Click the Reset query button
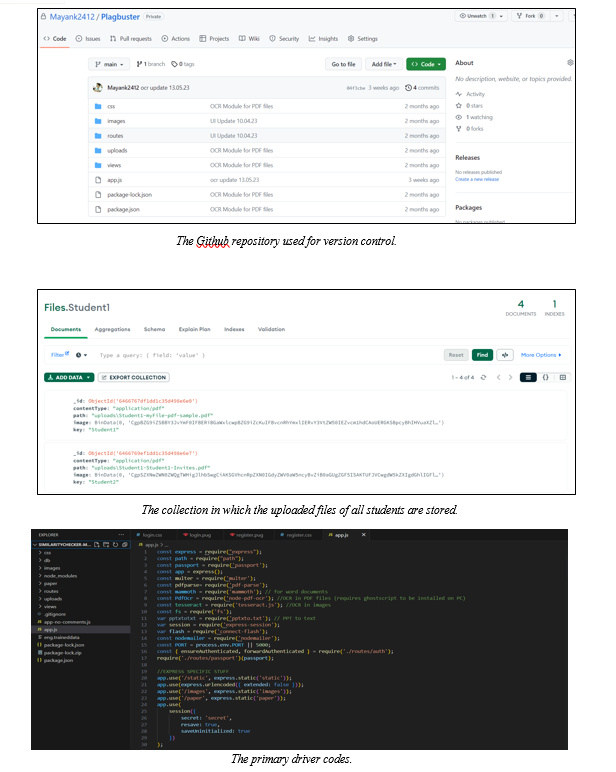 pos(456,355)
